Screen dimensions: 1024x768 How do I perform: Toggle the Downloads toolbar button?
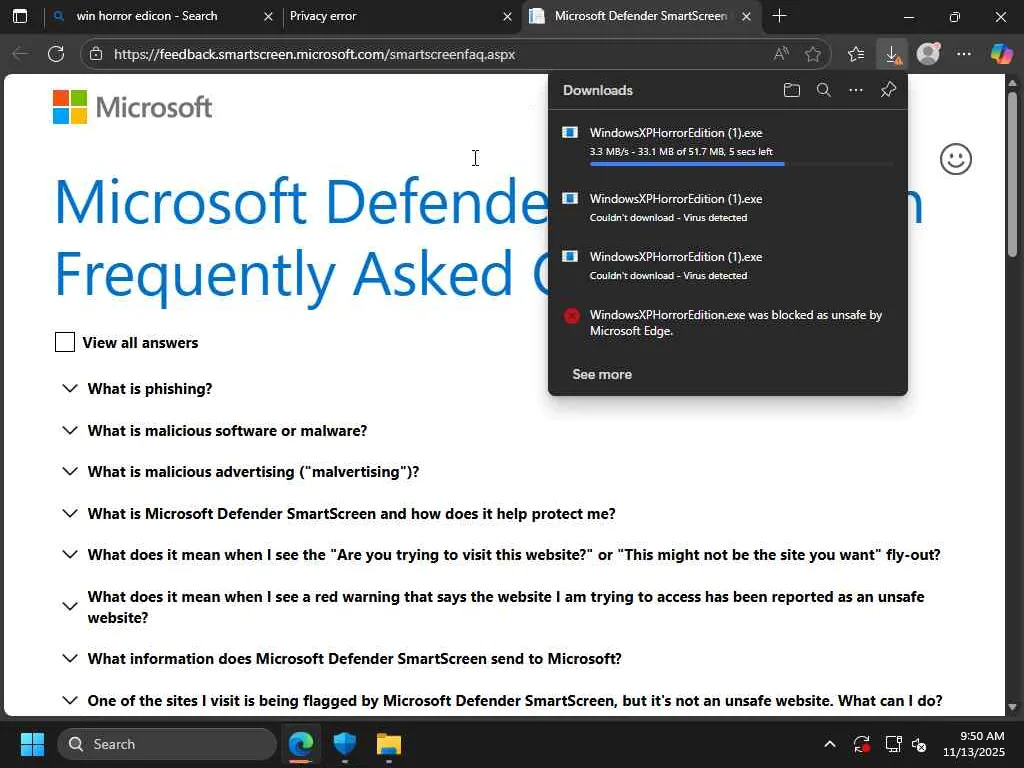click(892, 54)
